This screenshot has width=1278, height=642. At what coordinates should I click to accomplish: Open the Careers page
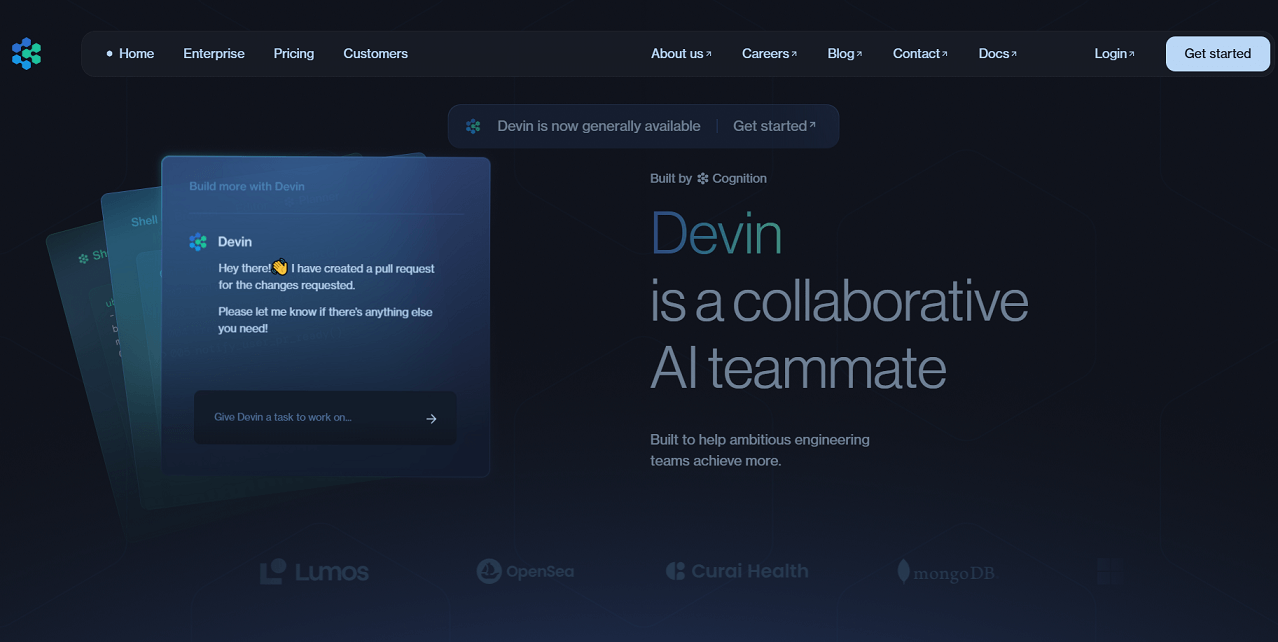tap(765, 53)
